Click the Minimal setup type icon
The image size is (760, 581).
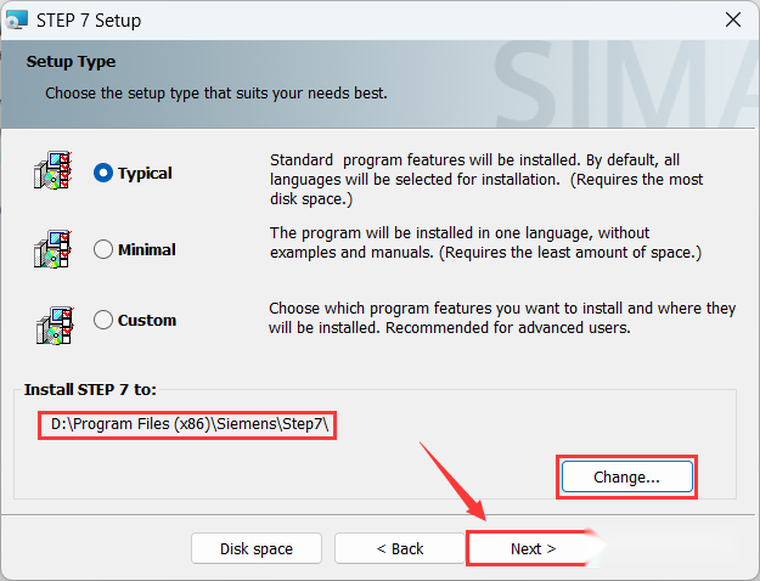pyautogui.click(x=53, y=249)
